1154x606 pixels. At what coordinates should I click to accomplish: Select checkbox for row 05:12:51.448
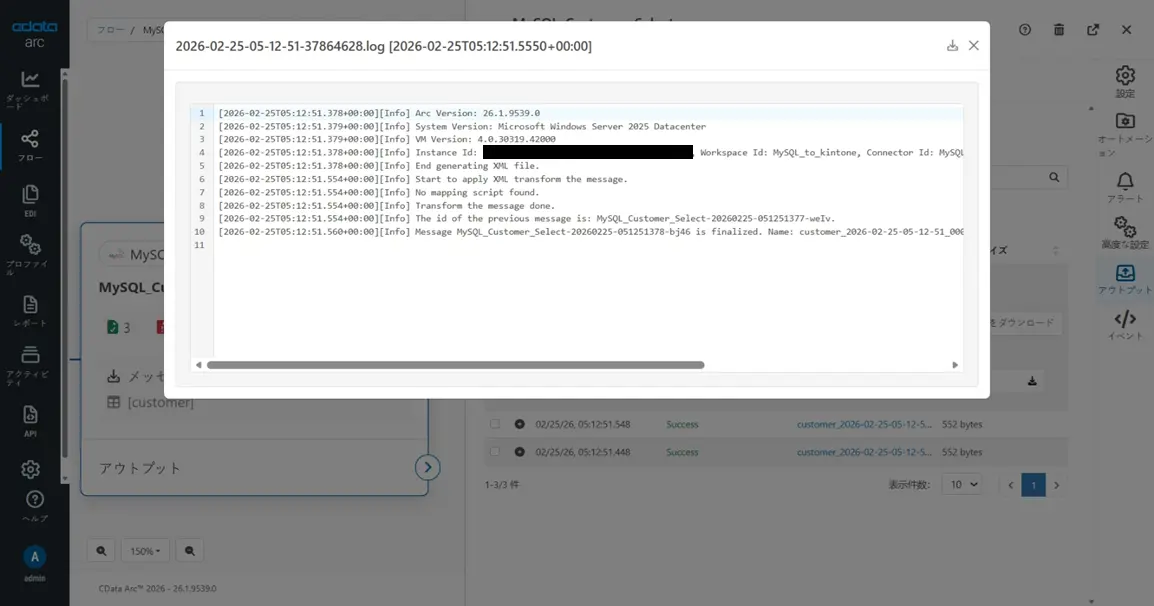495,452
